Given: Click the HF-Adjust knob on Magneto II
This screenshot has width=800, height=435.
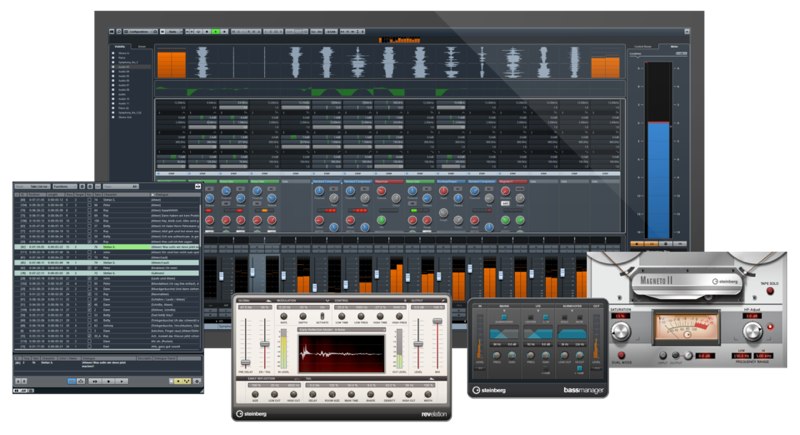Looking at the screenshot, I should [x=753, y=331].
